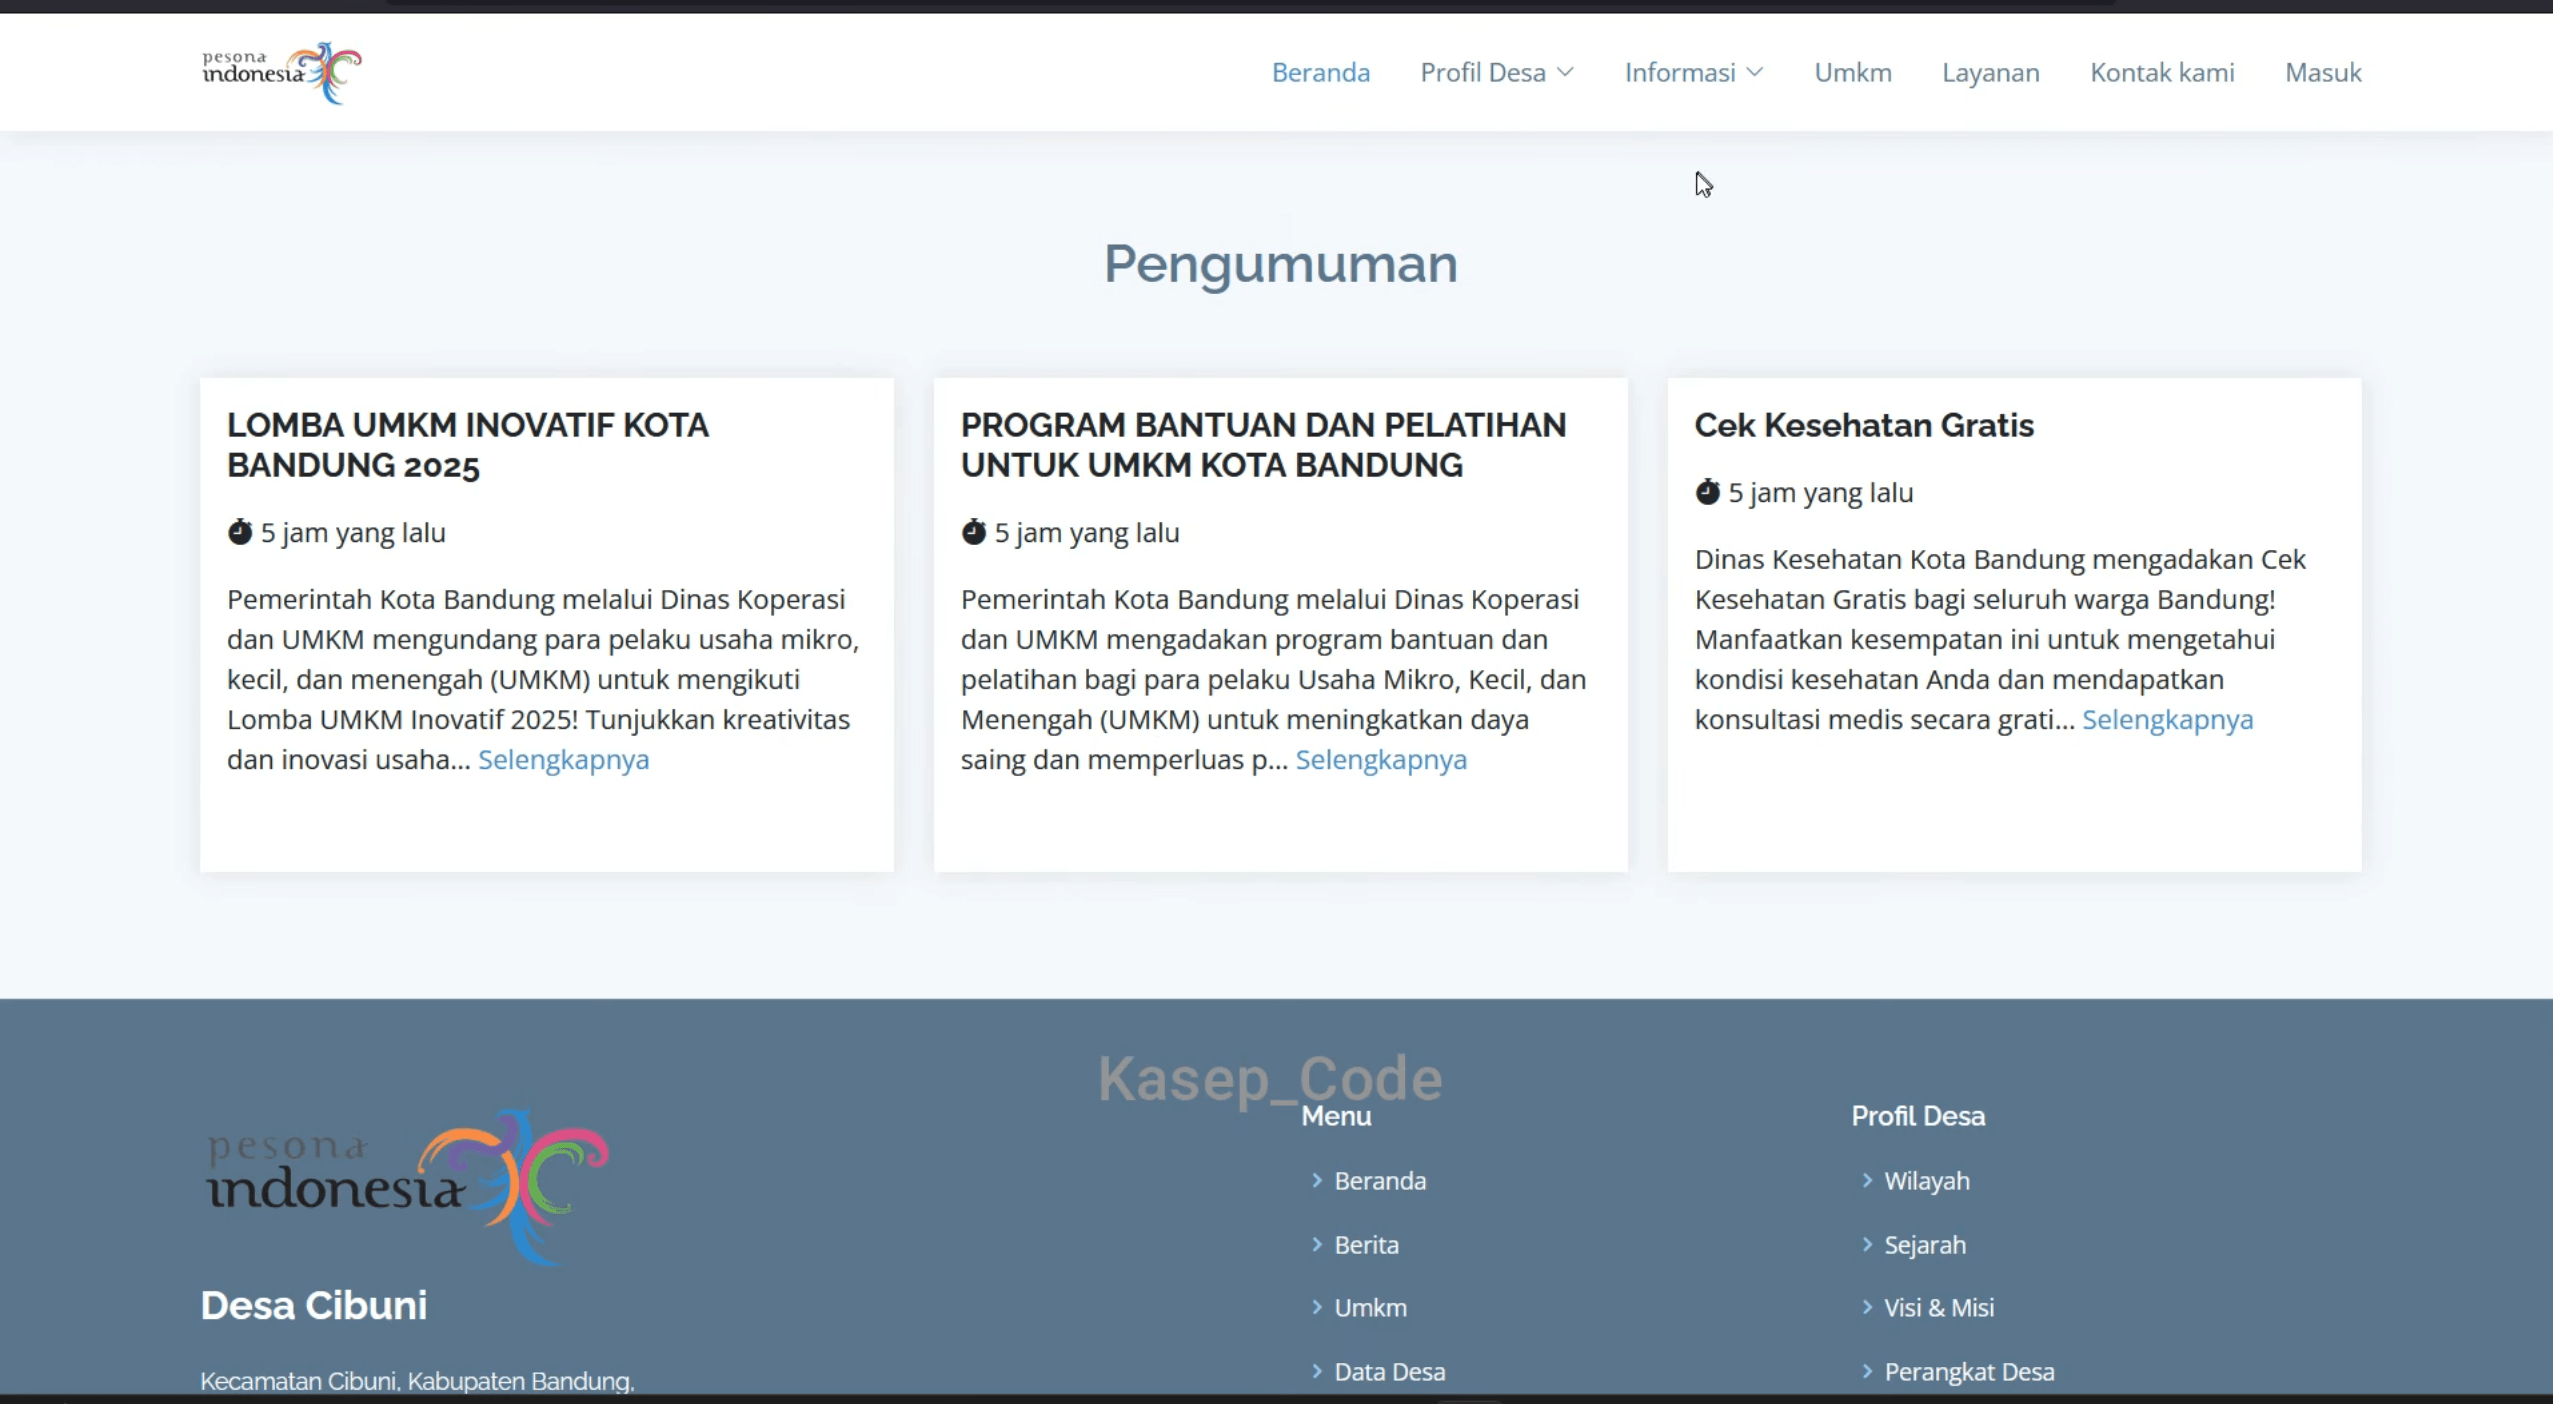The width and height of the screenshot is (2553, 1404).
Task: Open Kontak kami in the navbar
Action: 2162,72
